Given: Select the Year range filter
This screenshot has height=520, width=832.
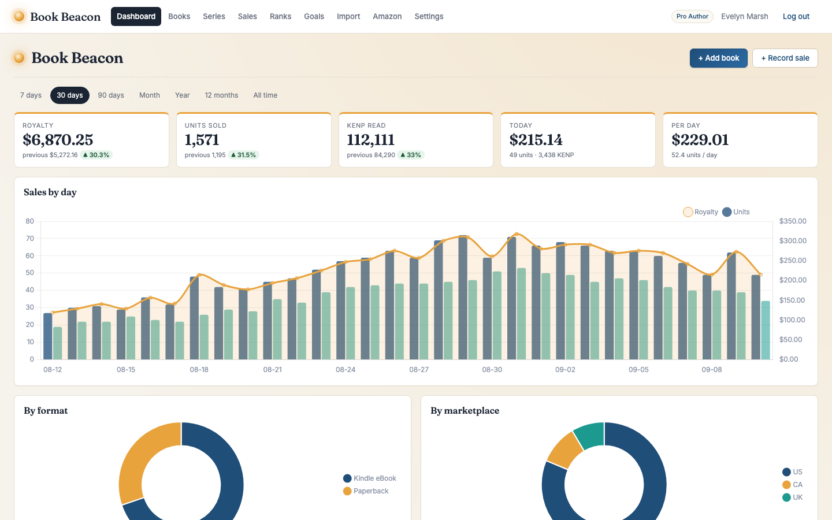Looking at the screenshot, I should [182, 95].
